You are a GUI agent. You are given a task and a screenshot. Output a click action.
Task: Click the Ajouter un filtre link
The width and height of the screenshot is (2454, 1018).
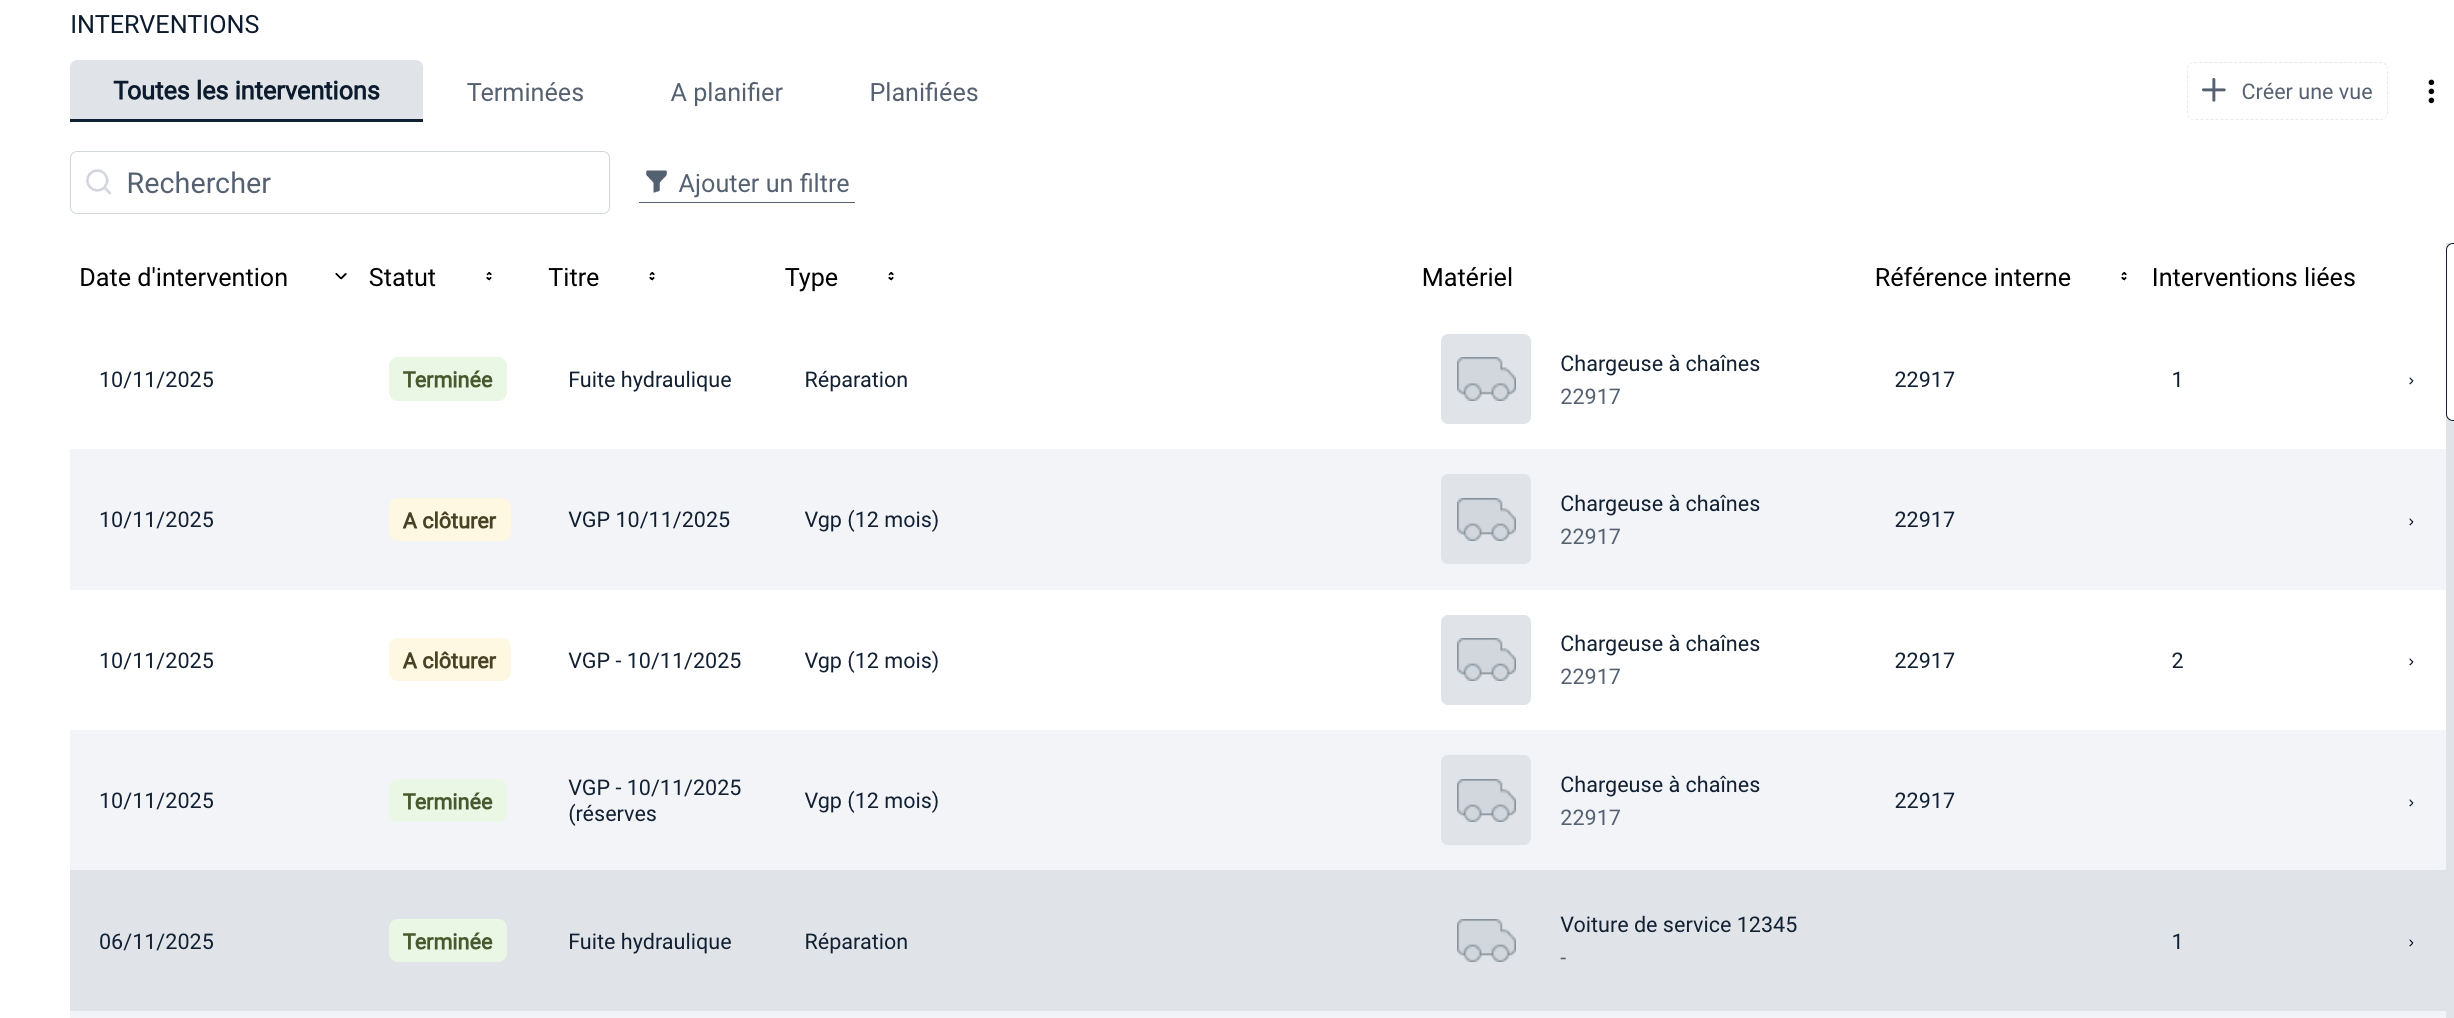click(763, 183)
